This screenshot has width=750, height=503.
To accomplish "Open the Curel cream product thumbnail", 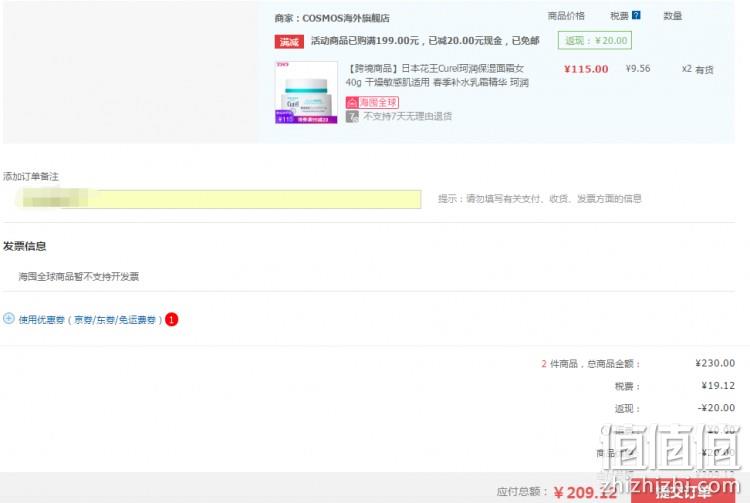I will click(306, 92).
